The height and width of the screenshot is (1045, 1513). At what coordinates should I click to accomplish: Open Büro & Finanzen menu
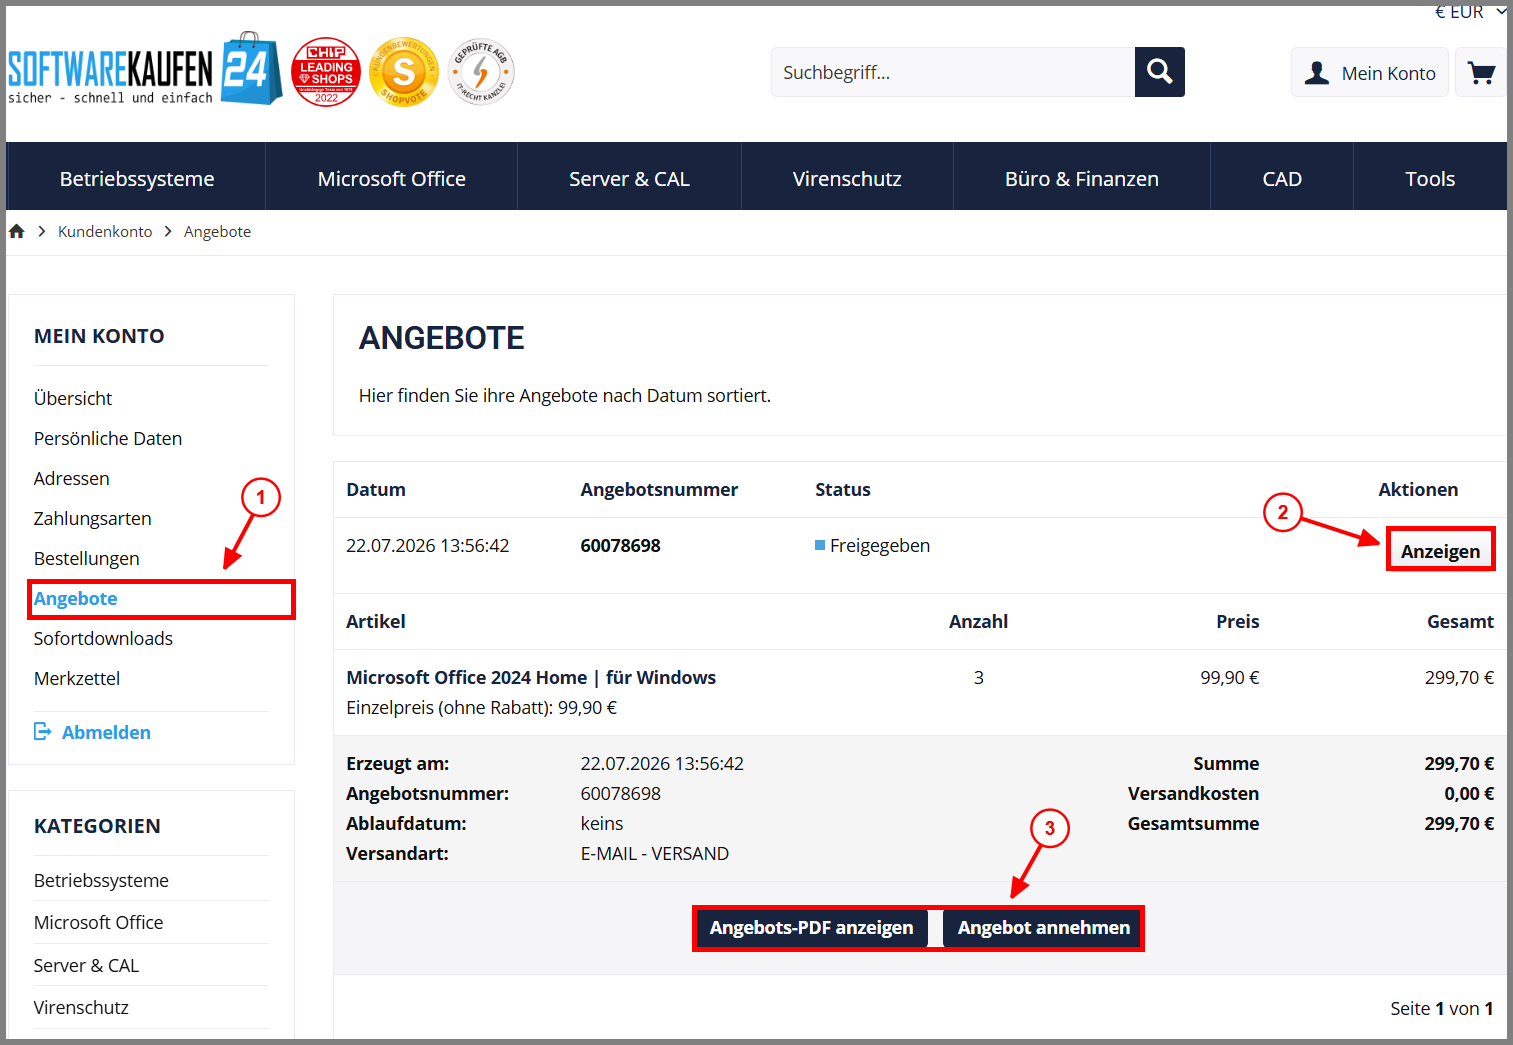(x=1082, y=179)
